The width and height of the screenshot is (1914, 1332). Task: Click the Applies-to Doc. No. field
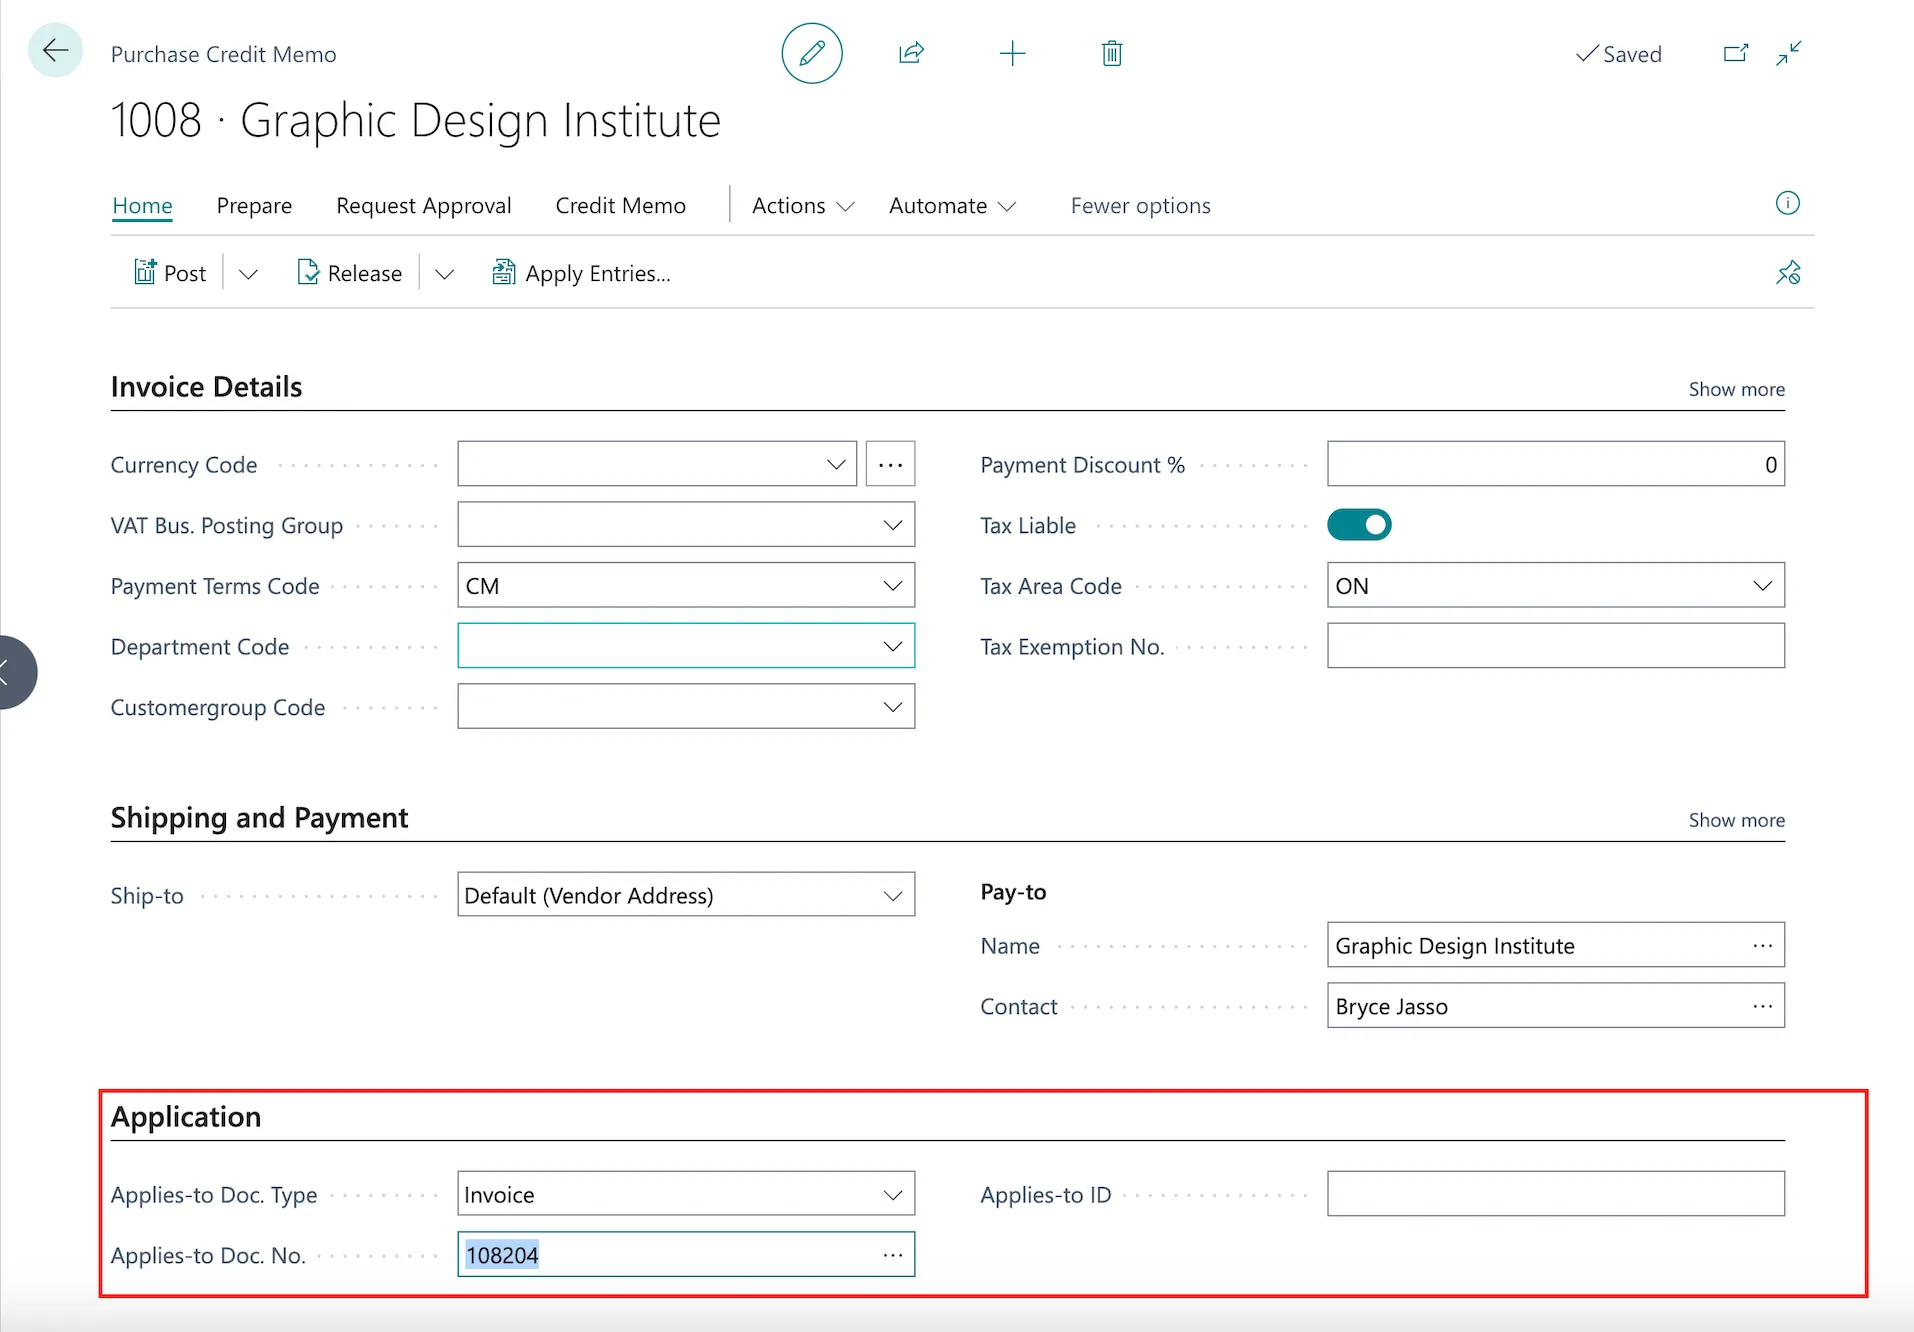685,1255
